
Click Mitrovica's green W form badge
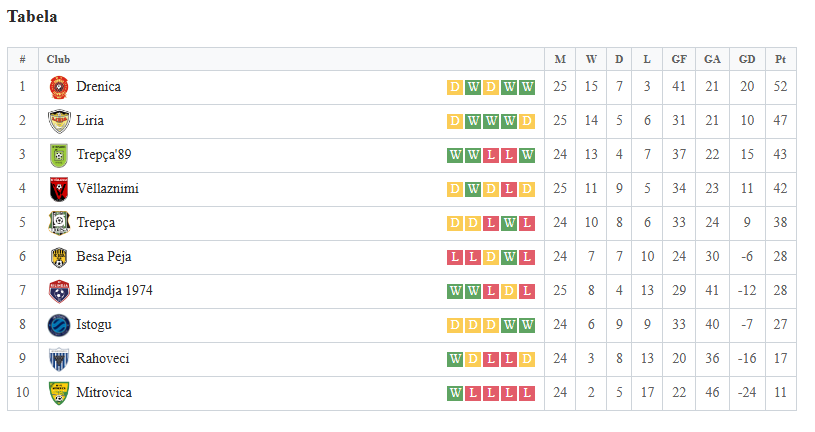tap(455, 393)
